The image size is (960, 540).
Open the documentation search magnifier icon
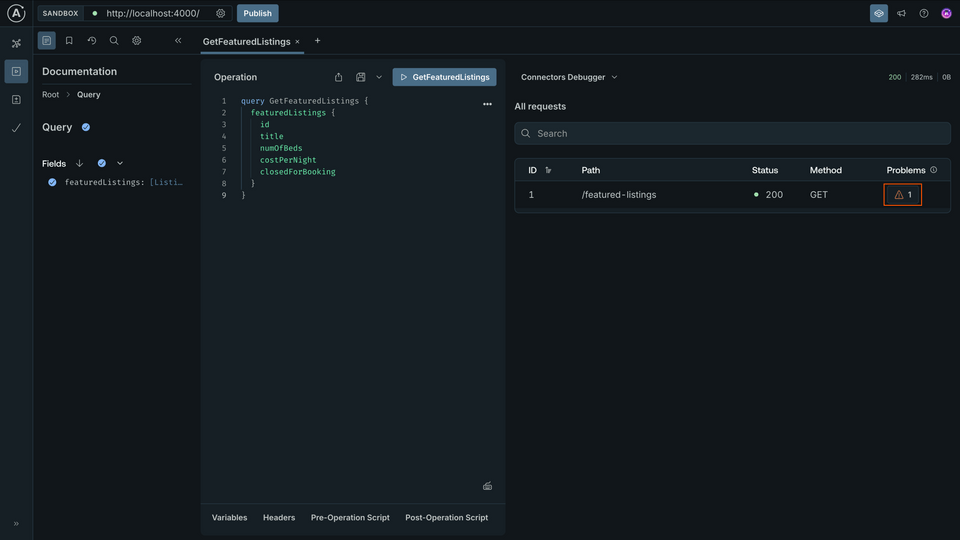pyautogui.click(x=114, y=41)
